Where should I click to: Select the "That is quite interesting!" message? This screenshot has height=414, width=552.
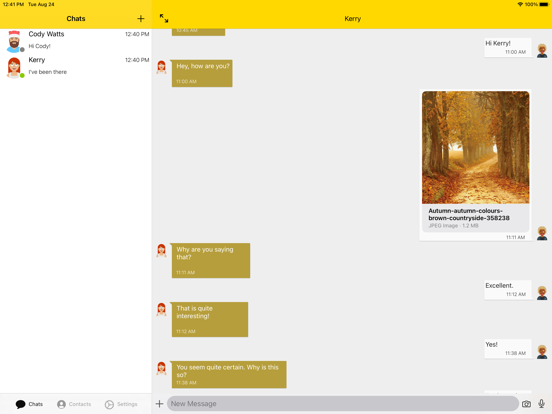pyautogui.click(x=209, y=319)
